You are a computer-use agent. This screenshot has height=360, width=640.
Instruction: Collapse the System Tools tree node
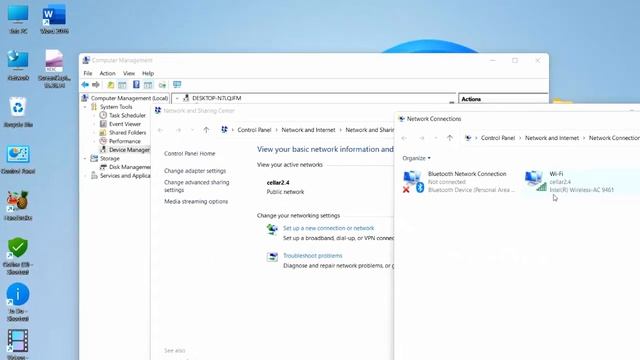click(85, 107)
